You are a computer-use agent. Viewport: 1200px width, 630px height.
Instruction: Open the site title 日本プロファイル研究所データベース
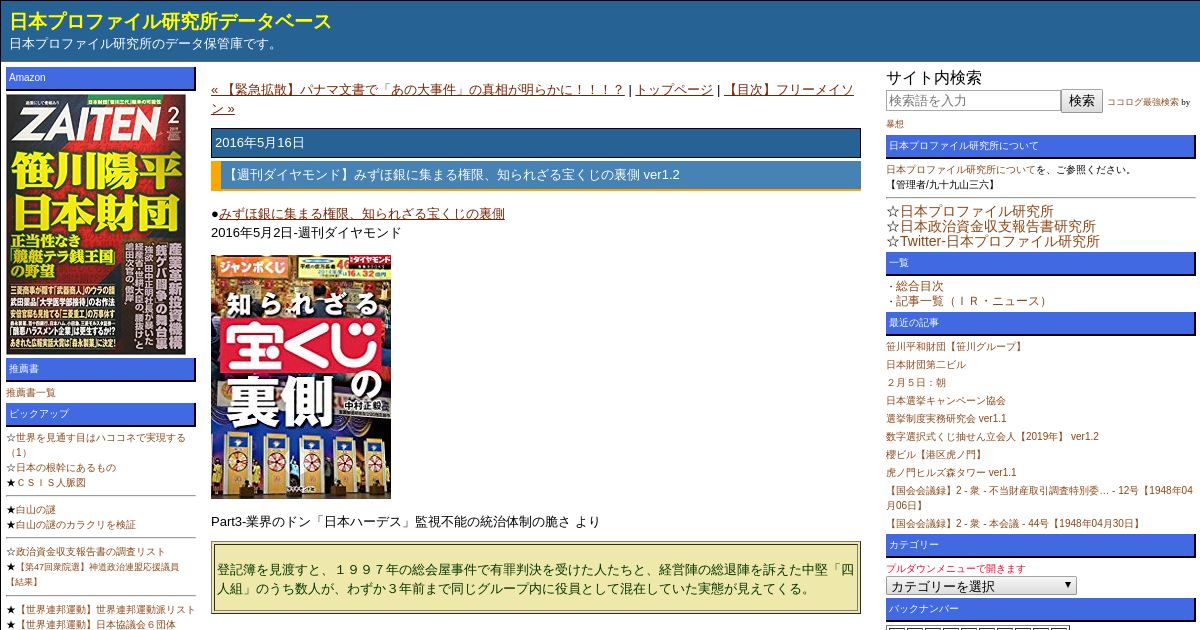pos(170,21)
